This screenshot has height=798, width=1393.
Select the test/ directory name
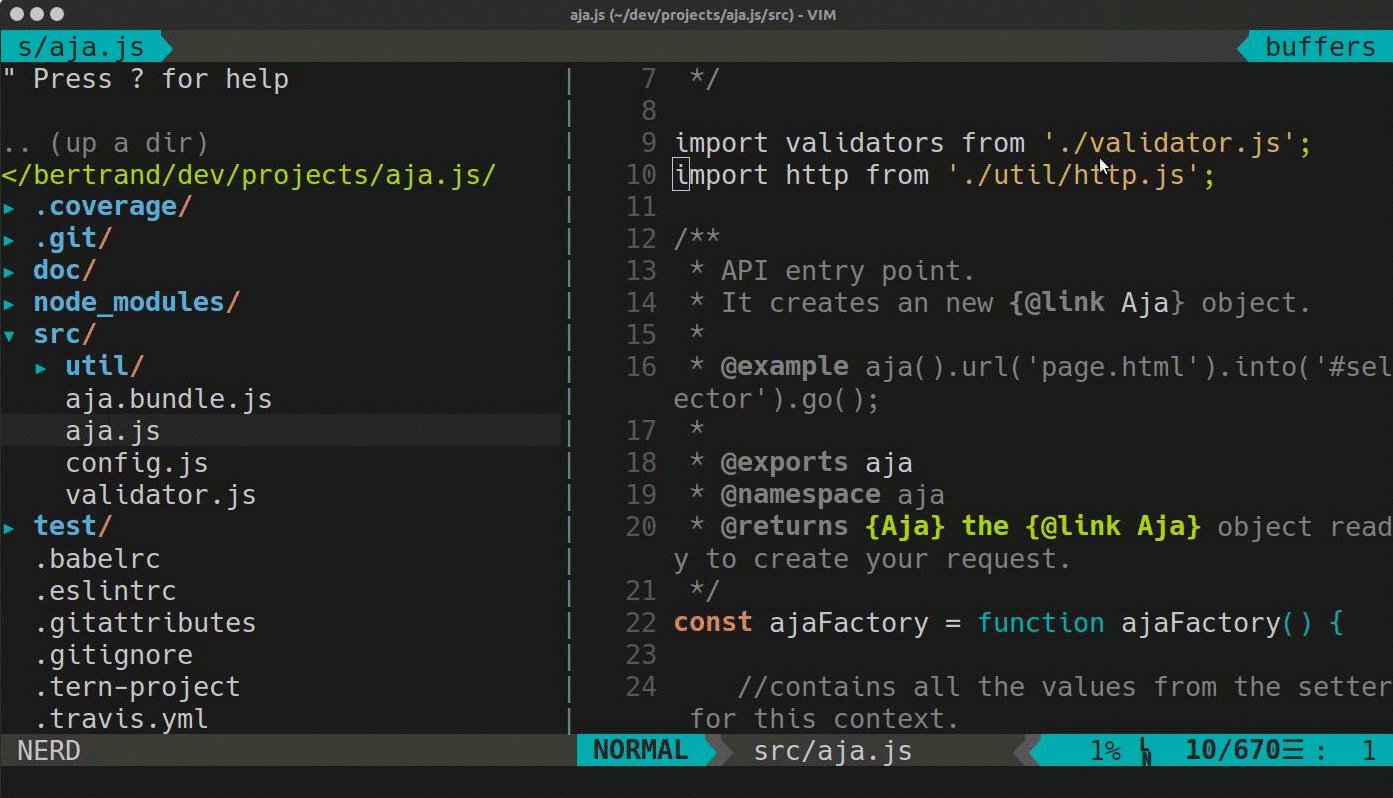pyautogui.click(x=73, y=527)
